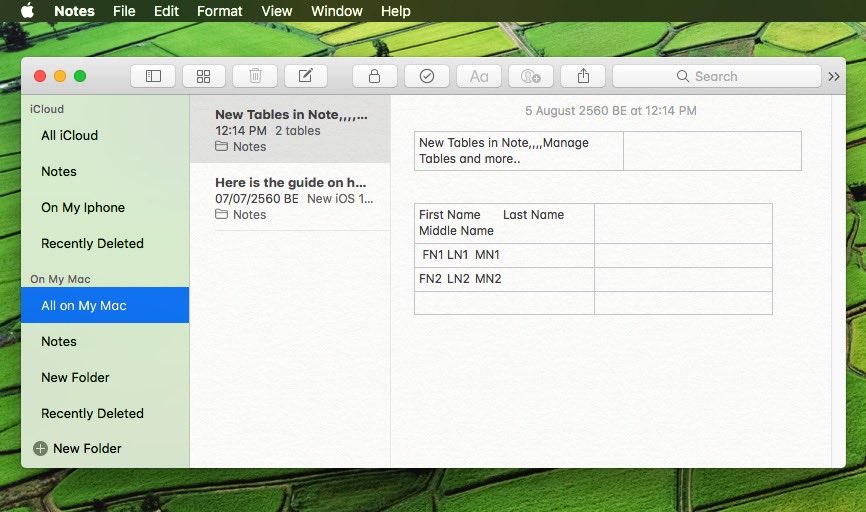
Task: Add people to this note icon
Action: tap(531, 76)
